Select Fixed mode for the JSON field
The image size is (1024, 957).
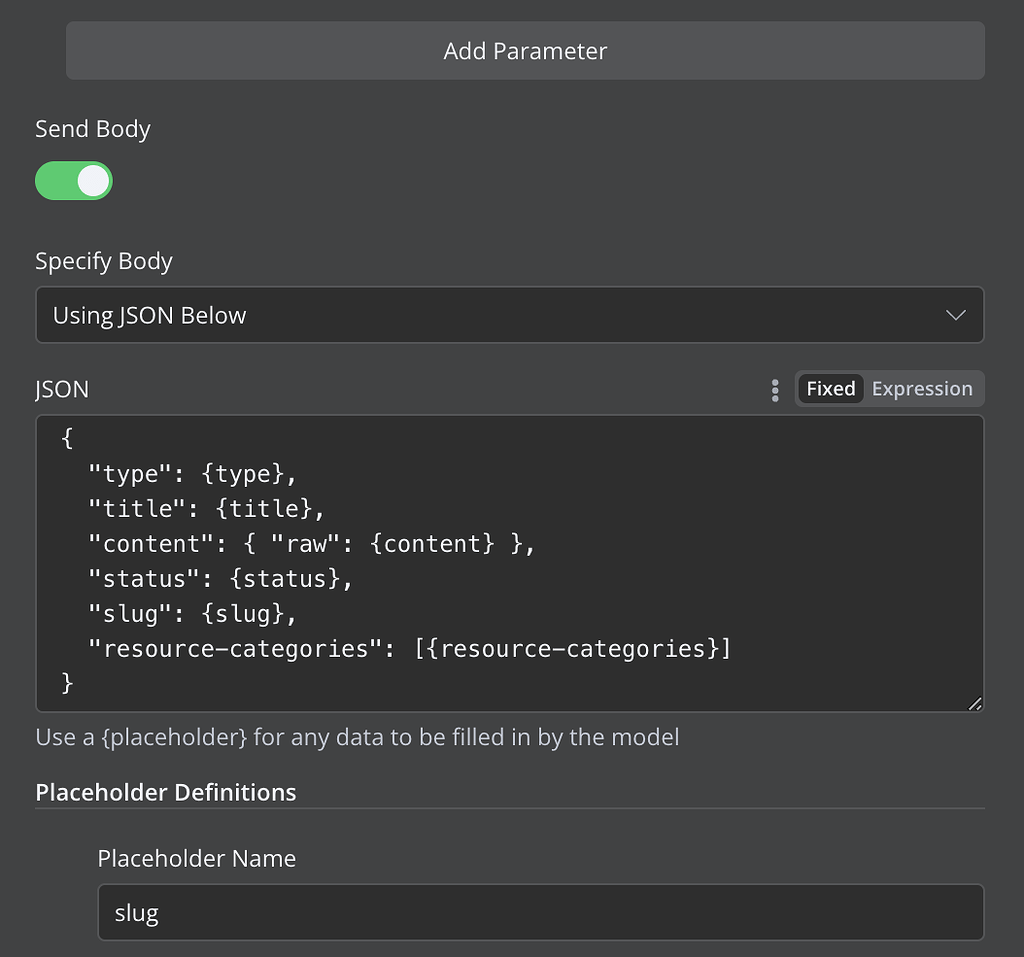click(x=830, y=389)
